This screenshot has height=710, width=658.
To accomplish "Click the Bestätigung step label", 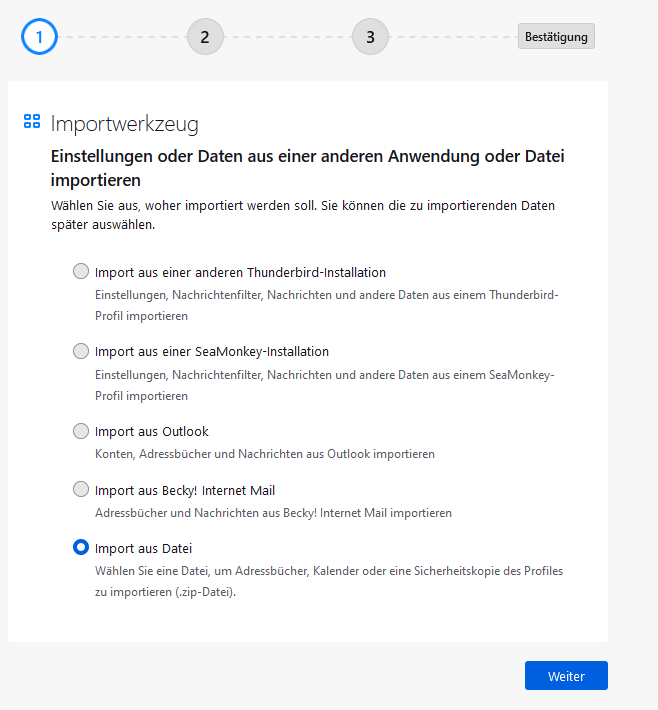I will pos(556,37).
